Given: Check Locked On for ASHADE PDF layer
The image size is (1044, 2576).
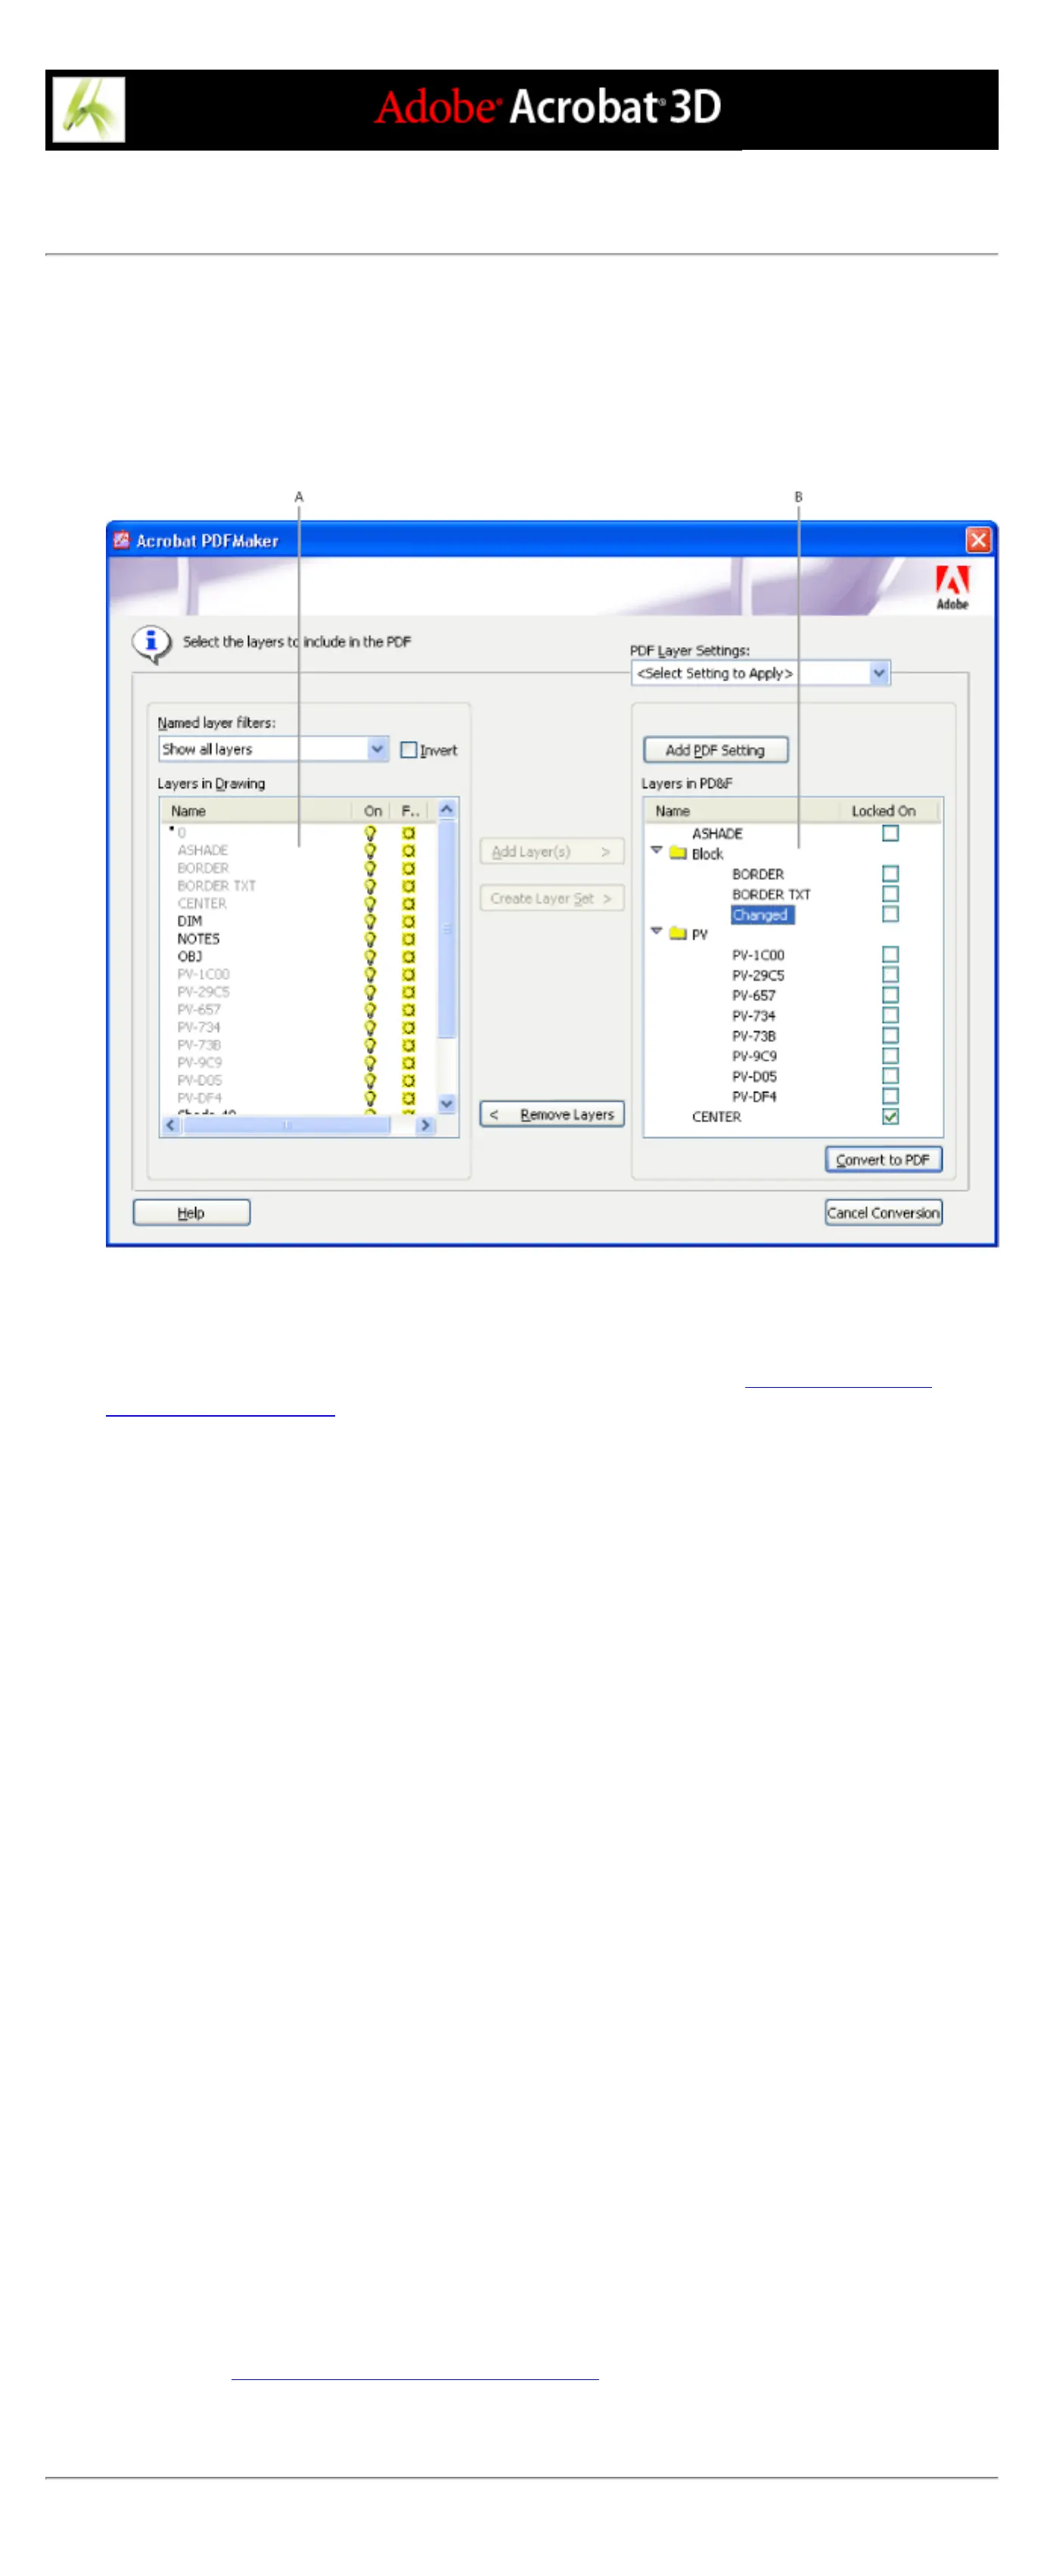Looking at the screenshot, I should (x=890, y=833).
